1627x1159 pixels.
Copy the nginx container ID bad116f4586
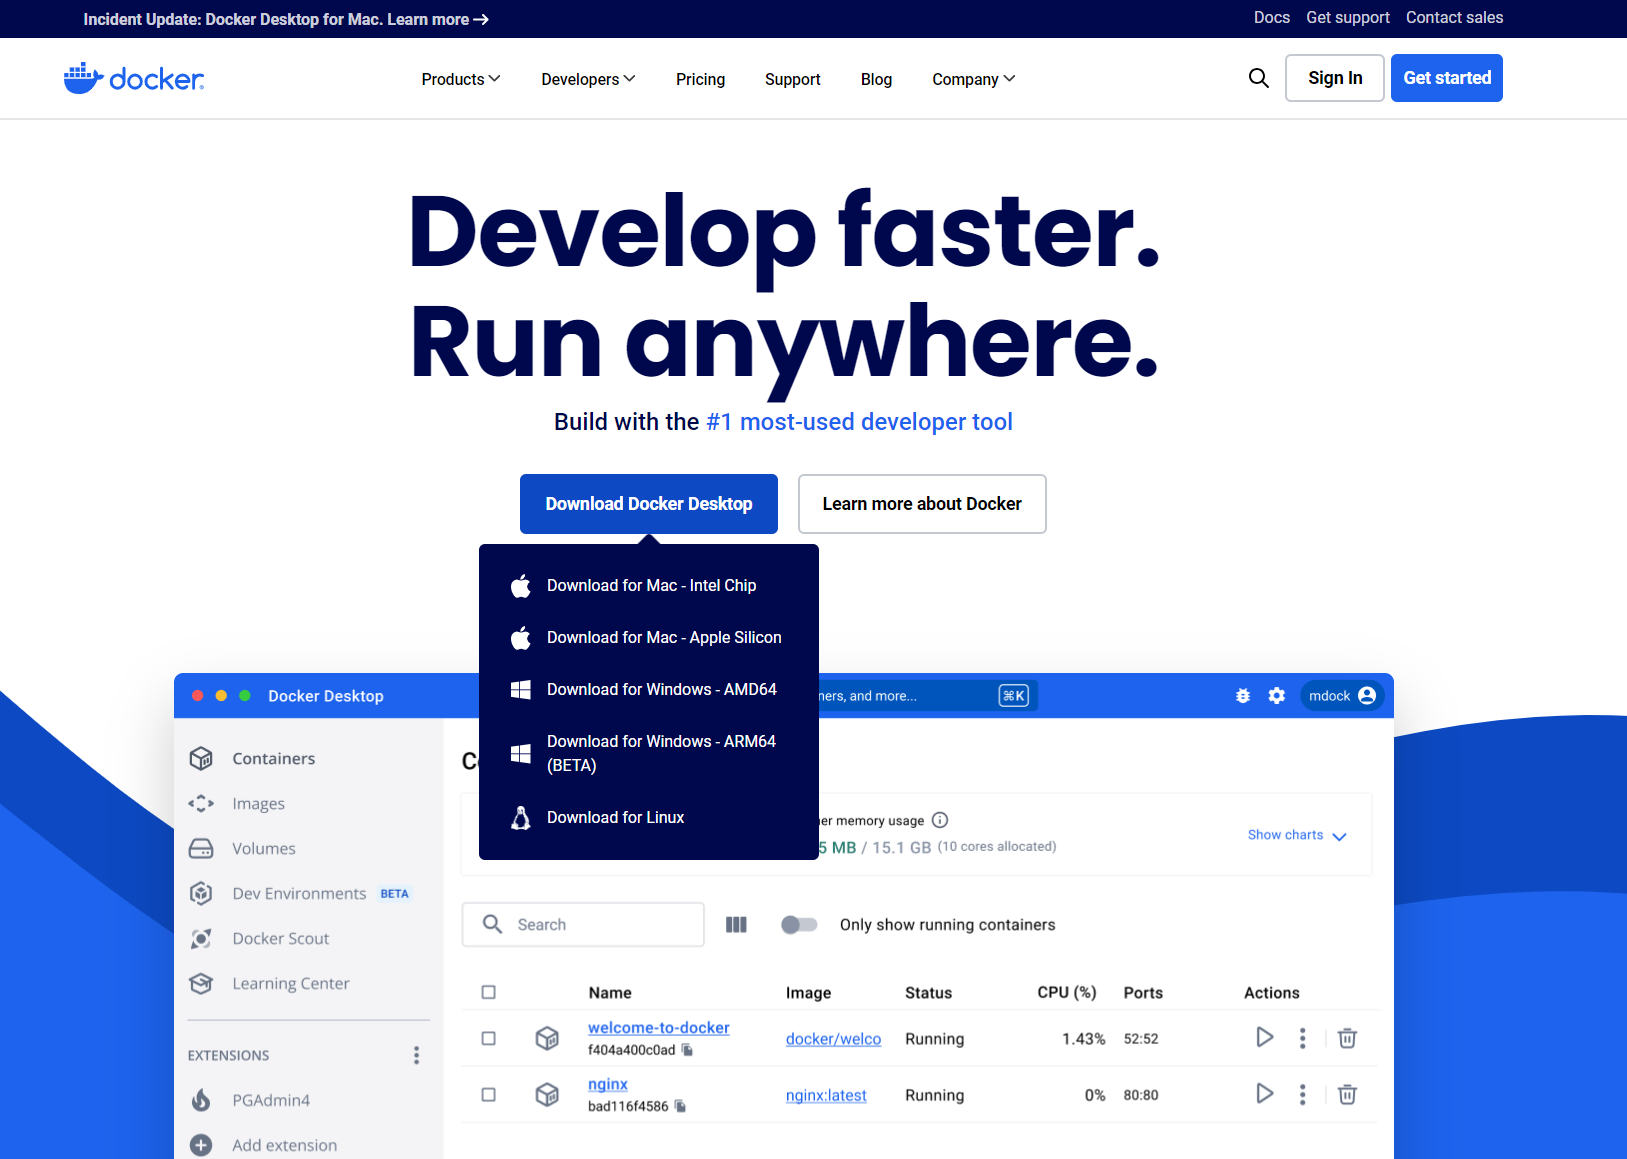tap(680, 1106)
